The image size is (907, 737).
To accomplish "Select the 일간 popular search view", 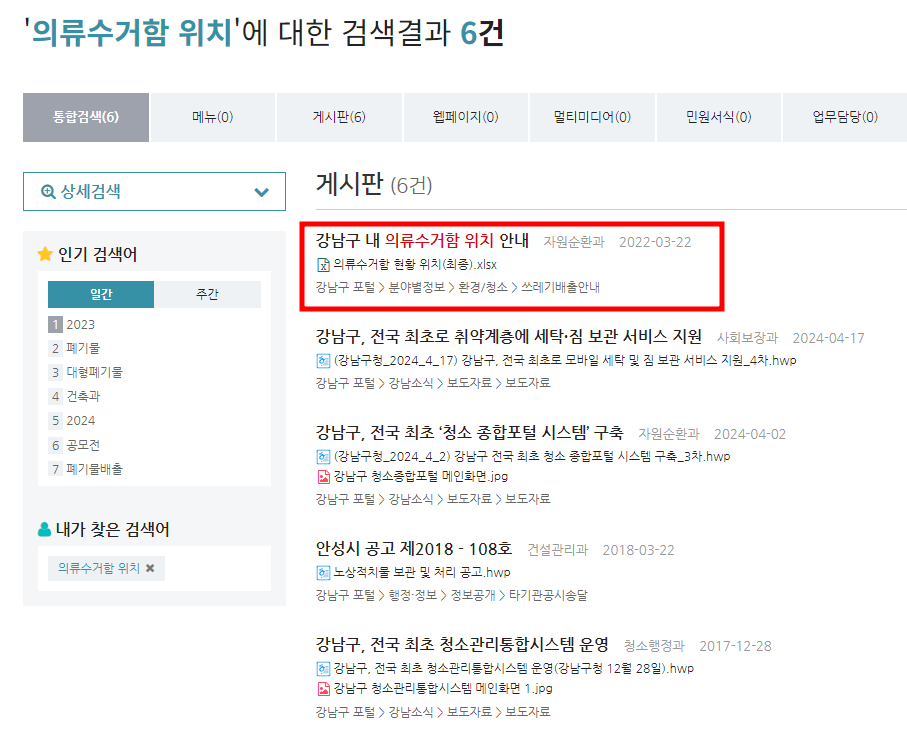I will [x=101, y=294].
